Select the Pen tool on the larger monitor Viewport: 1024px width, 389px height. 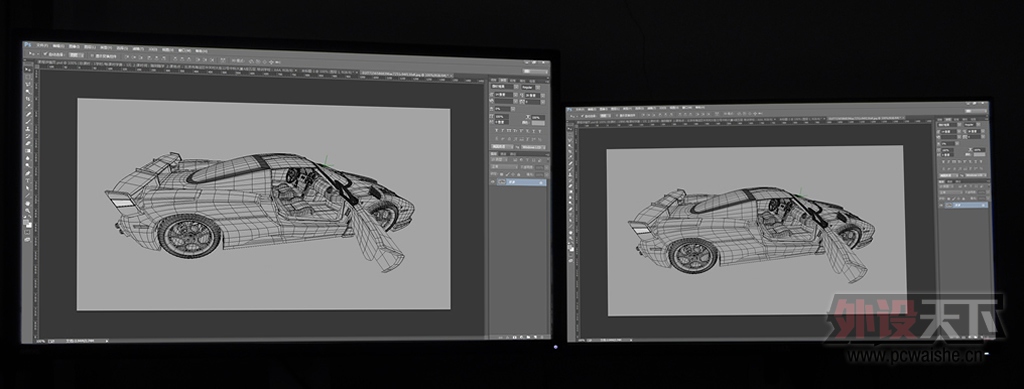pos(27,173)
